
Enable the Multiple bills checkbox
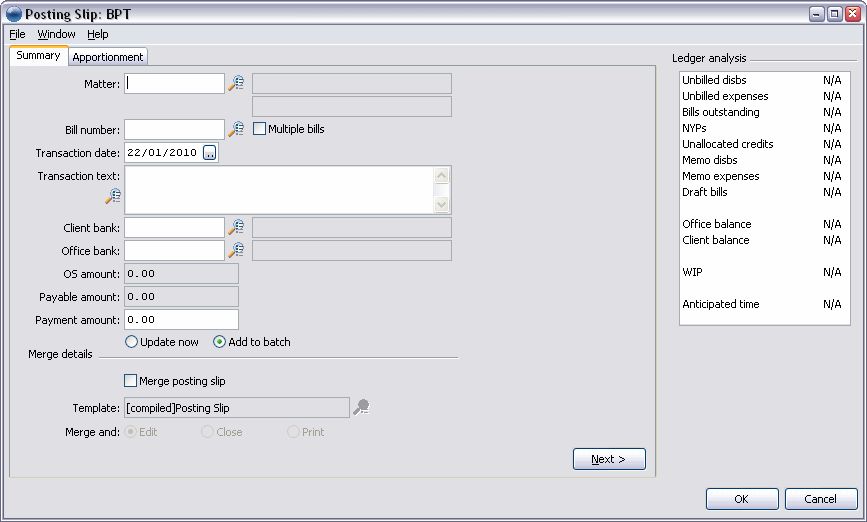[259, 129]
